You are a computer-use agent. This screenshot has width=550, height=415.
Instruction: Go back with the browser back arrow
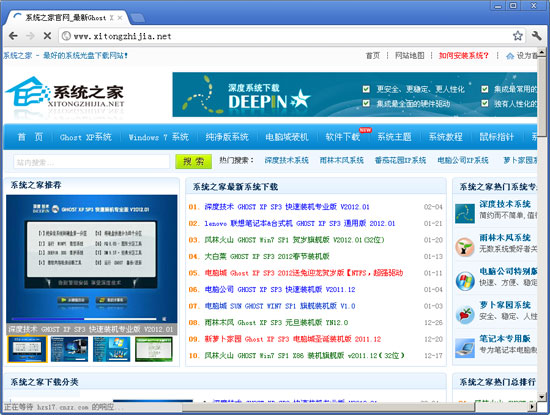(x=13, y=36)
